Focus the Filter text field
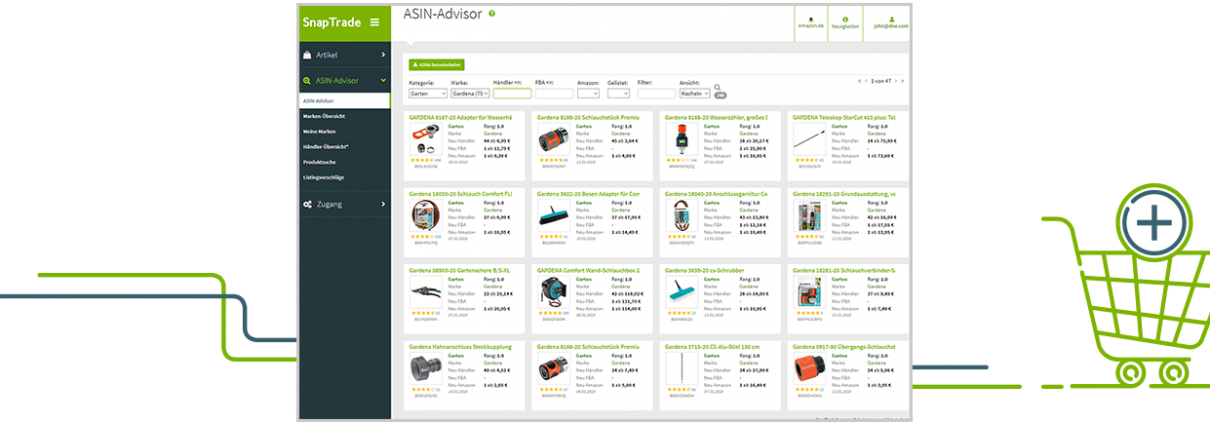Image resolution: width=1210 pixels, height=423 pixels. click(656, 93)
